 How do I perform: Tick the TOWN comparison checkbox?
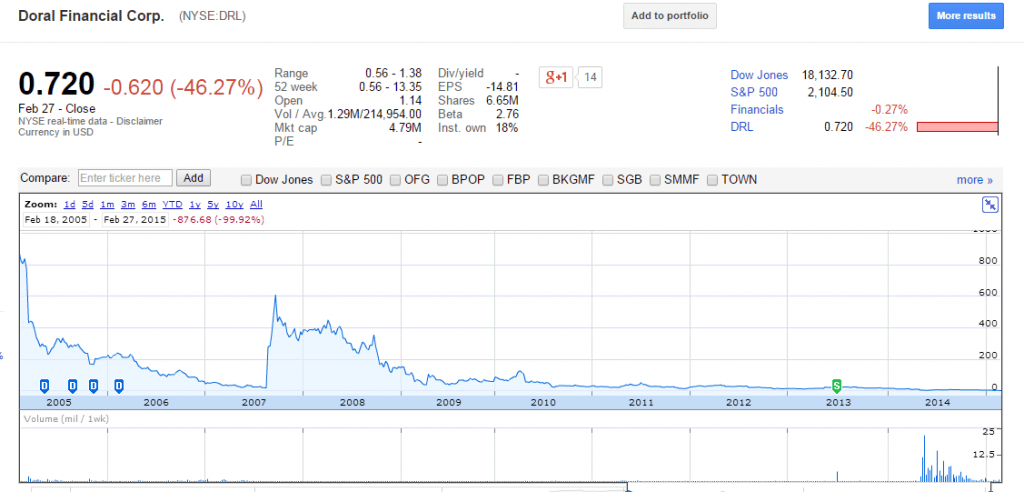pyautogui.click(x=712, y=180)
